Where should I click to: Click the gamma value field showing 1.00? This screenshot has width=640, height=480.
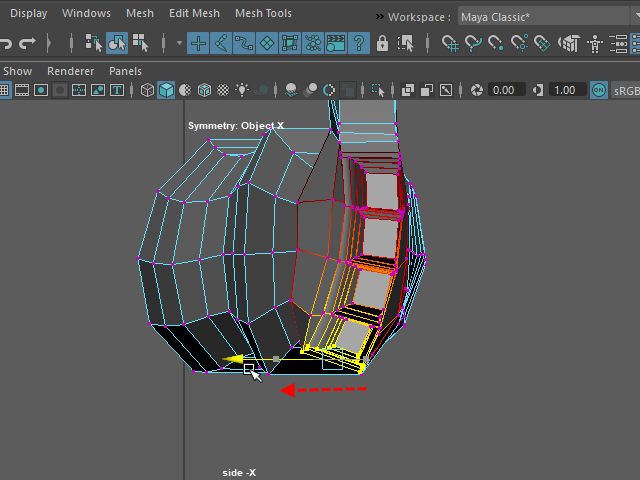[x=565, y=90]
